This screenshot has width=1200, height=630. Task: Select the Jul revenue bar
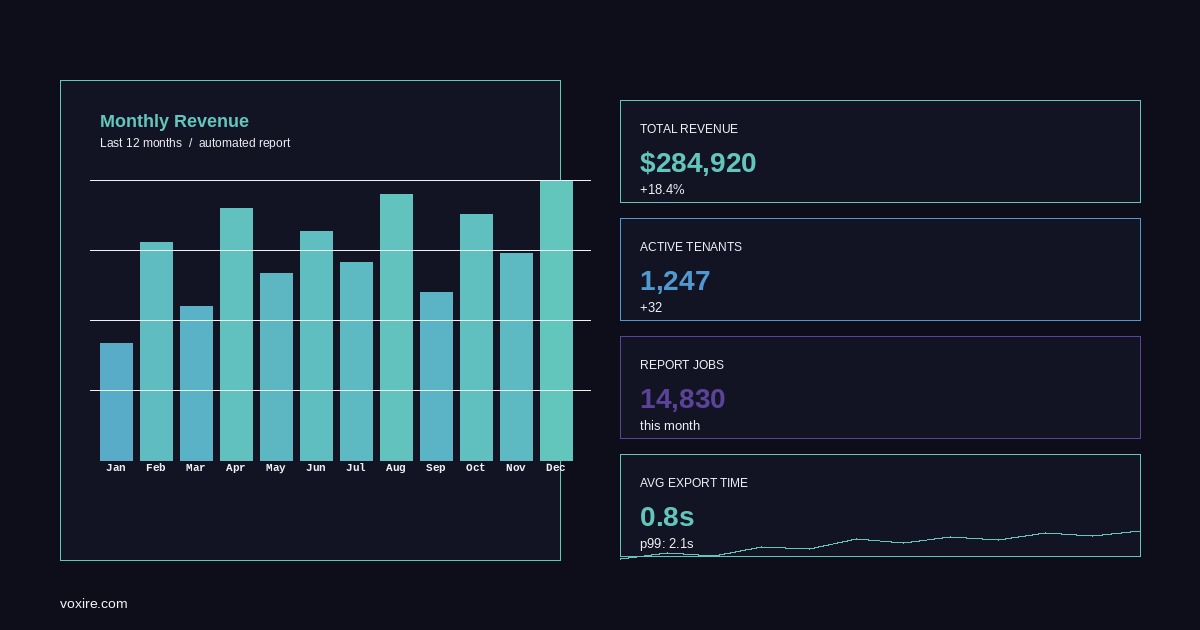click(356, 361)
